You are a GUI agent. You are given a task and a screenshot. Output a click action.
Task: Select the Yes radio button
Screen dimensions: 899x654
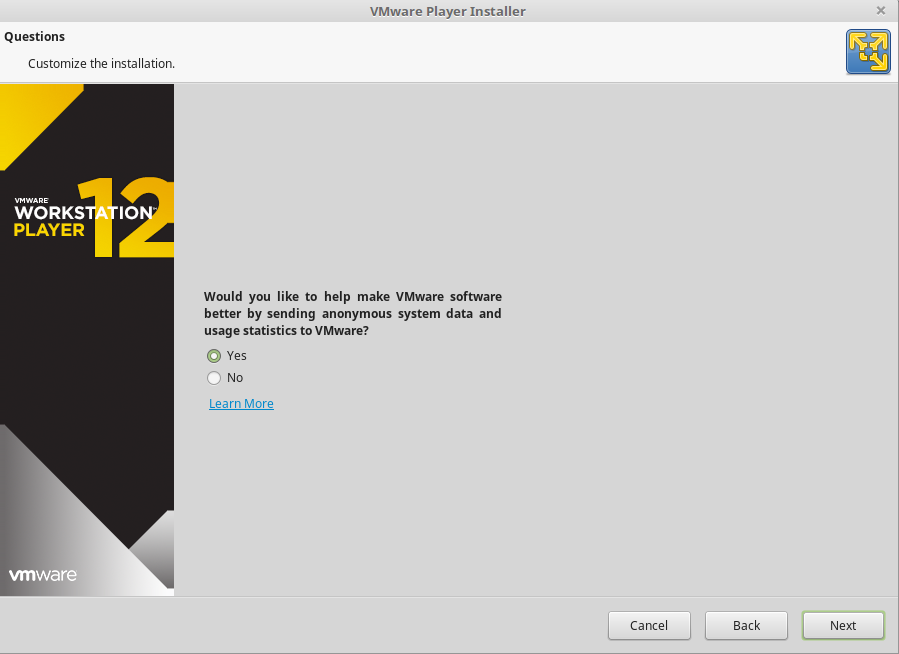214,356
